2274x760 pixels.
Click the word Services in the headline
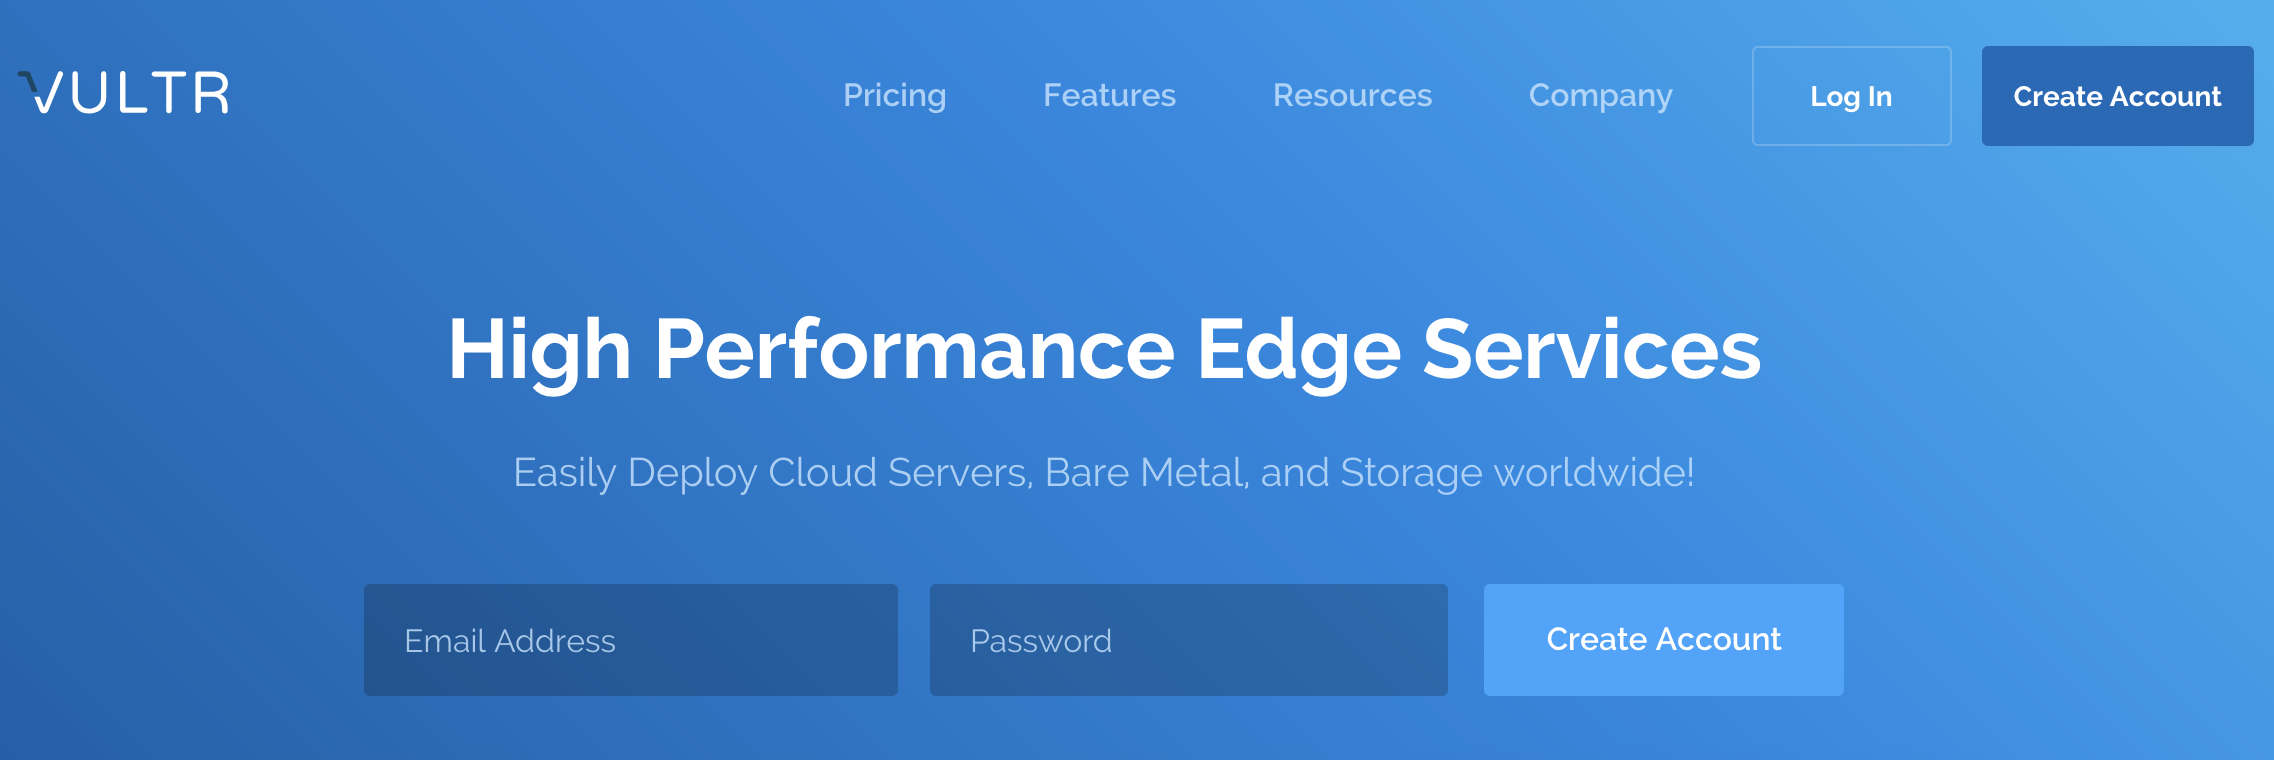(1592, 350)
